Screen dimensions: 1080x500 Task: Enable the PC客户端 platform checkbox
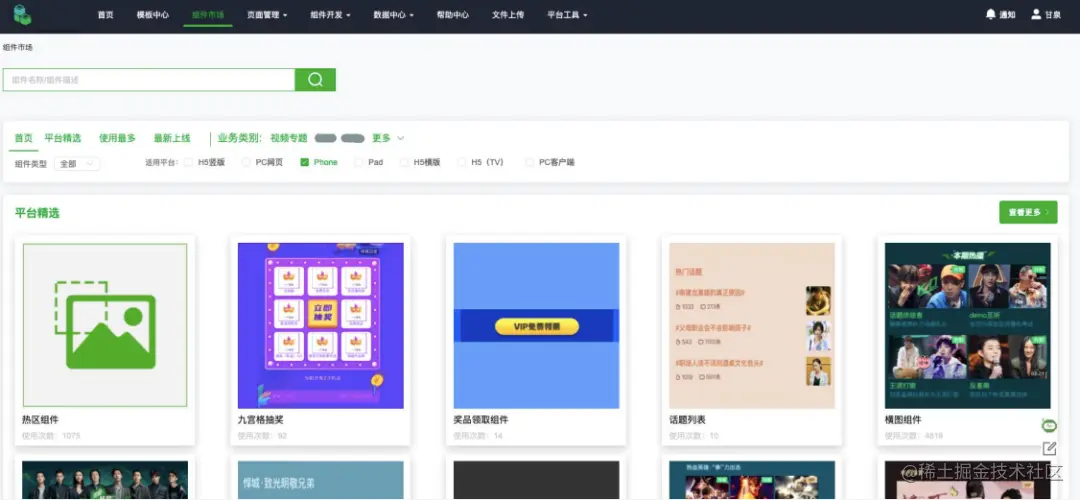click(x=529, y=163)
